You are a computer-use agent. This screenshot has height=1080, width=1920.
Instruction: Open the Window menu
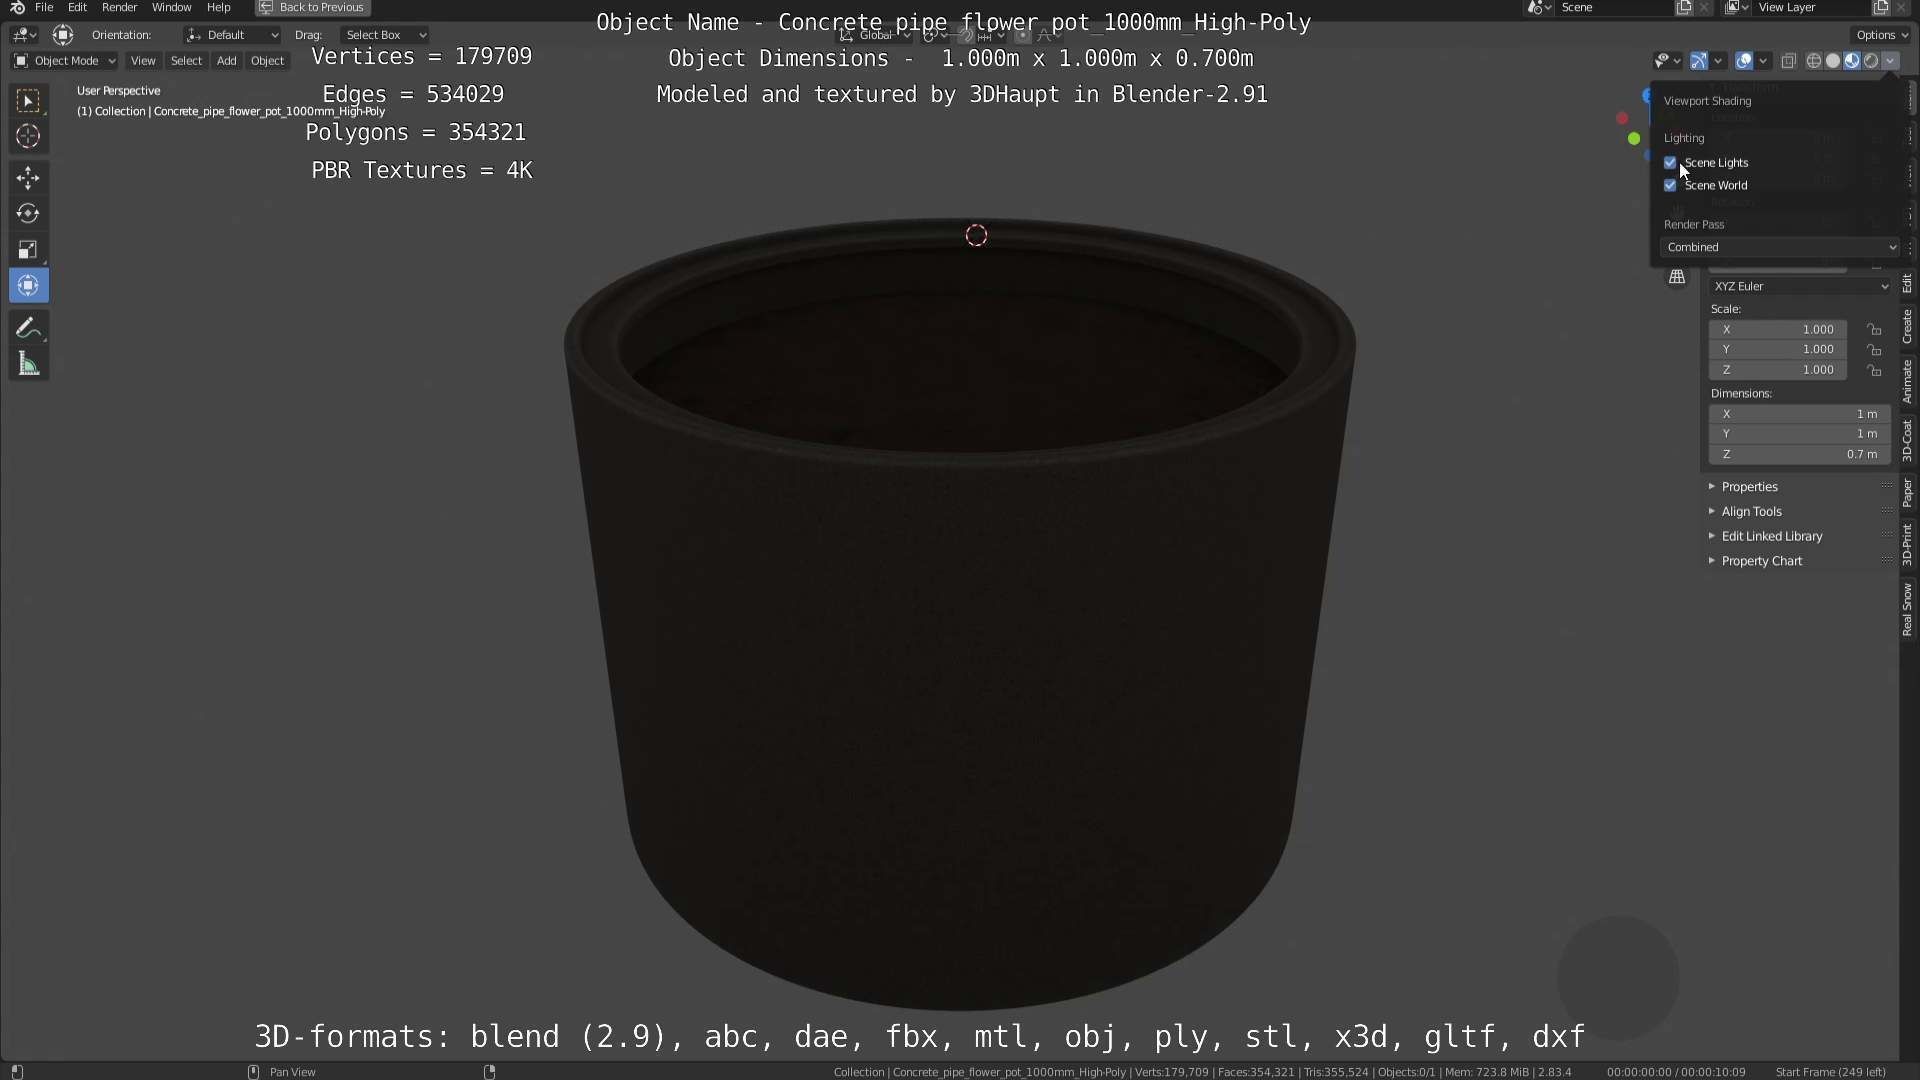pos(171,8)
